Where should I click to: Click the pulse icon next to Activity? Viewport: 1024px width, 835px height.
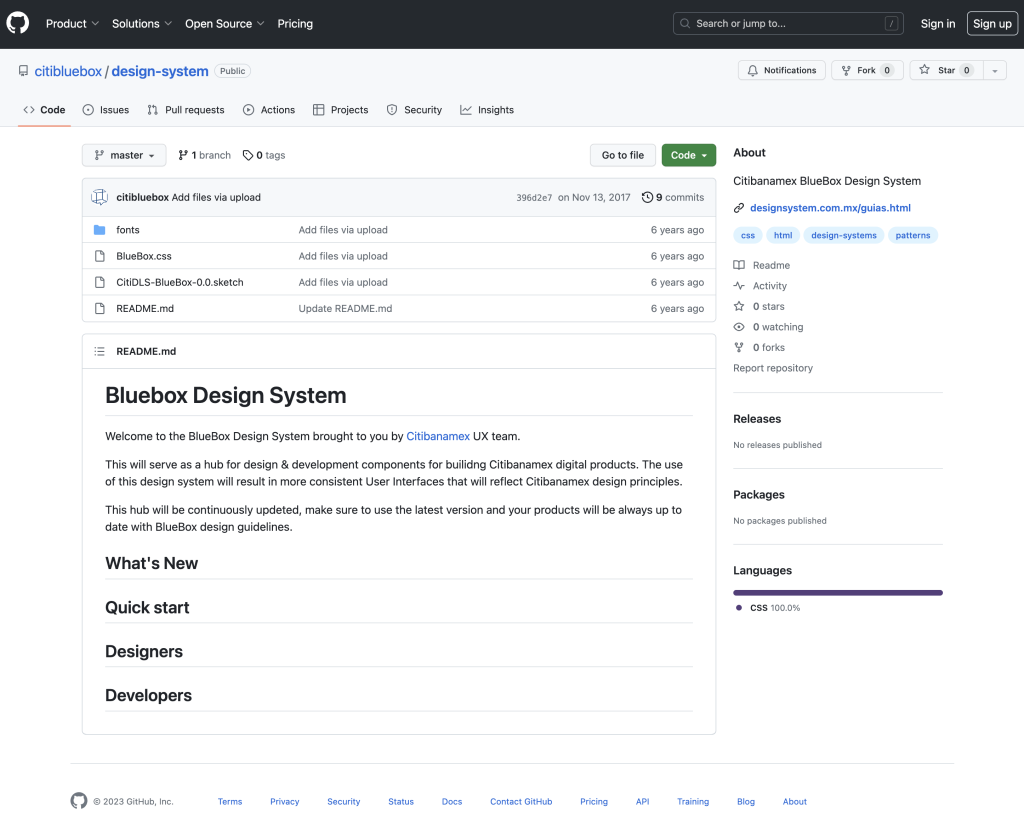pos(739,286)
